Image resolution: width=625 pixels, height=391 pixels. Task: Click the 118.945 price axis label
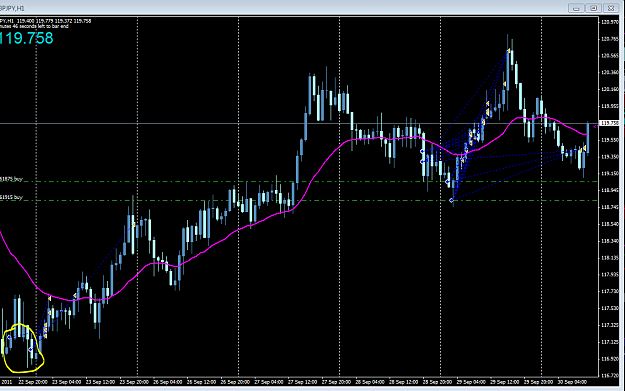pos(610,190)
